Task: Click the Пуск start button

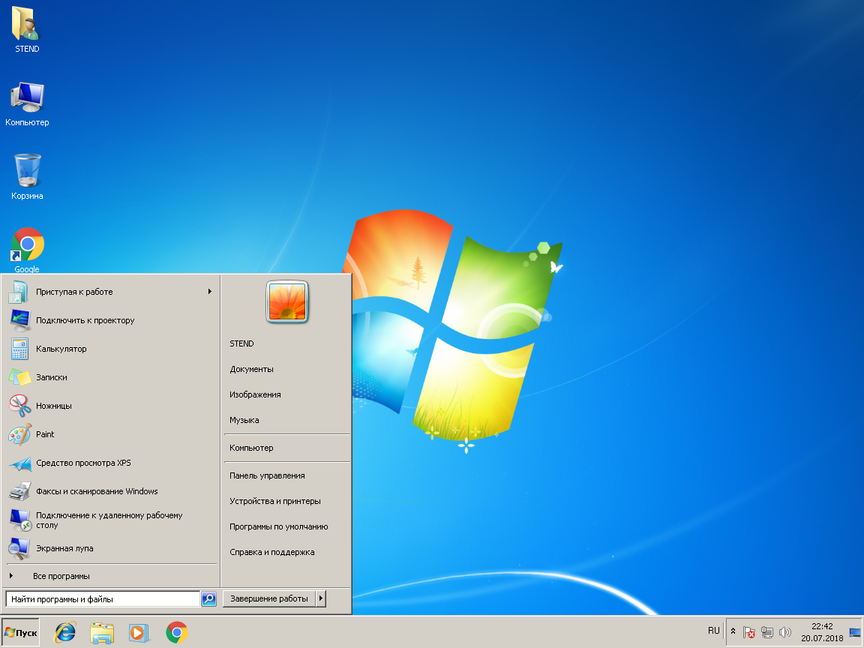Action: 21,633
